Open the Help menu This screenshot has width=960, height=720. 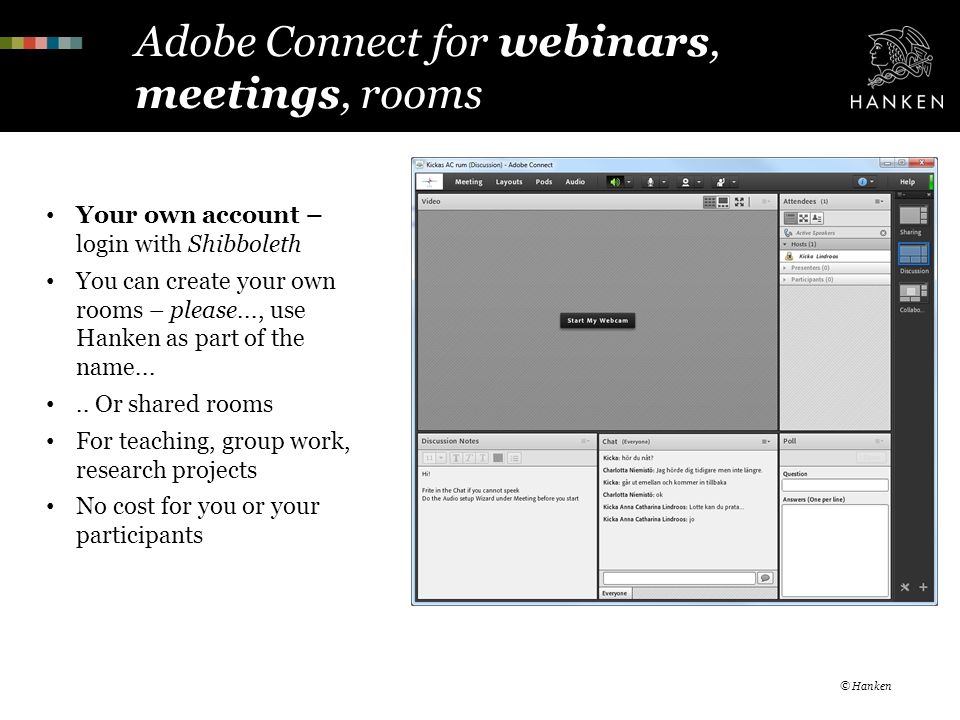(907, 182)
